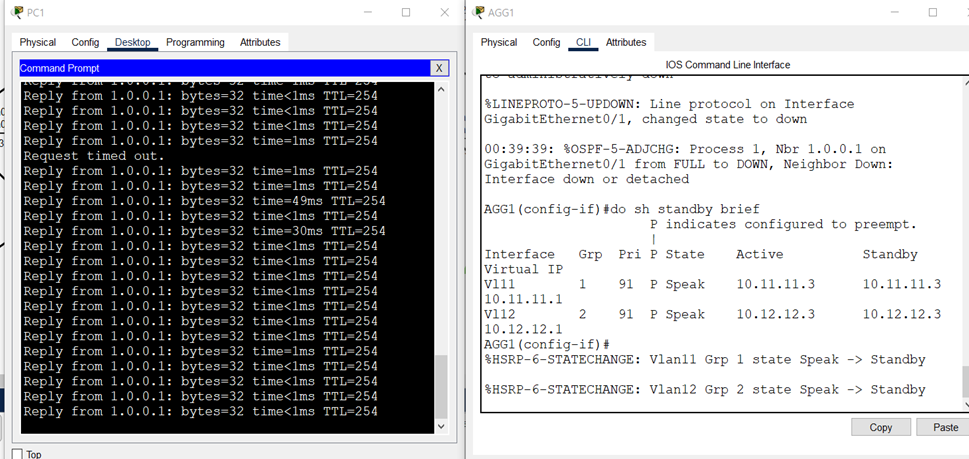969x459 pixels.
Task: Click 'IOS Command Line Interface' heading
Action: (x=727, y=65)
